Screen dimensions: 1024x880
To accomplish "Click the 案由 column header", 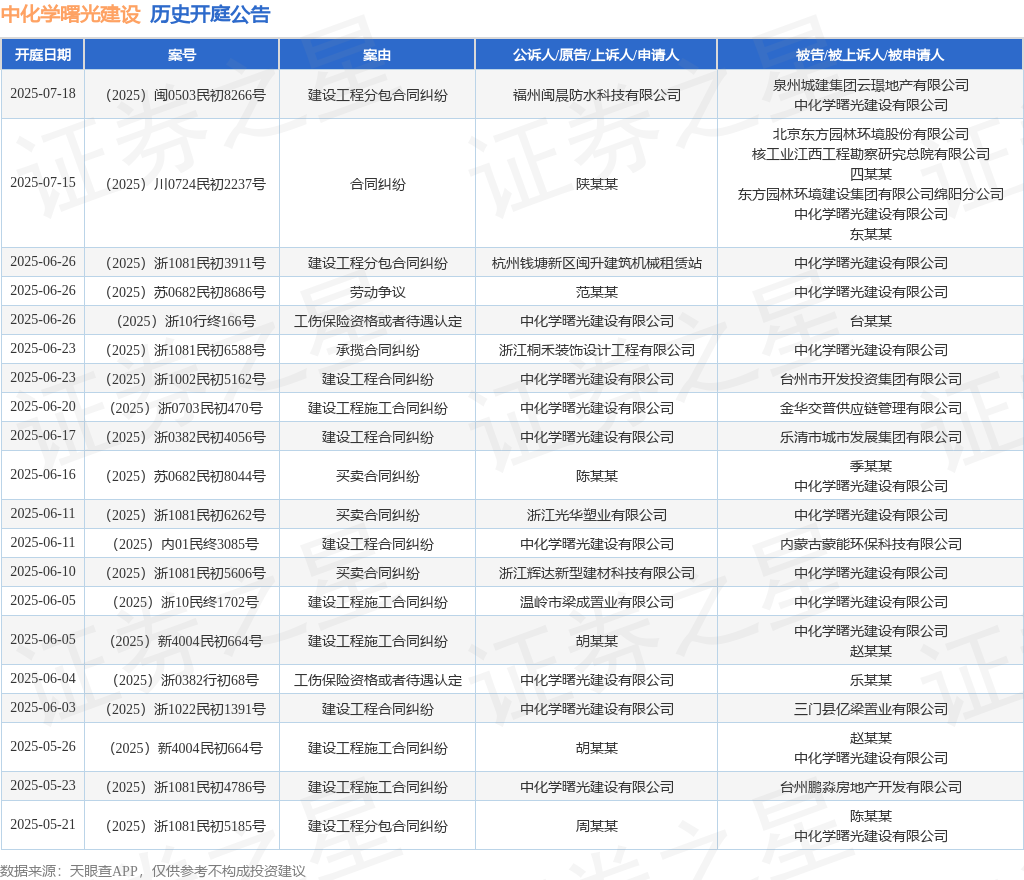I will [377, 55].
